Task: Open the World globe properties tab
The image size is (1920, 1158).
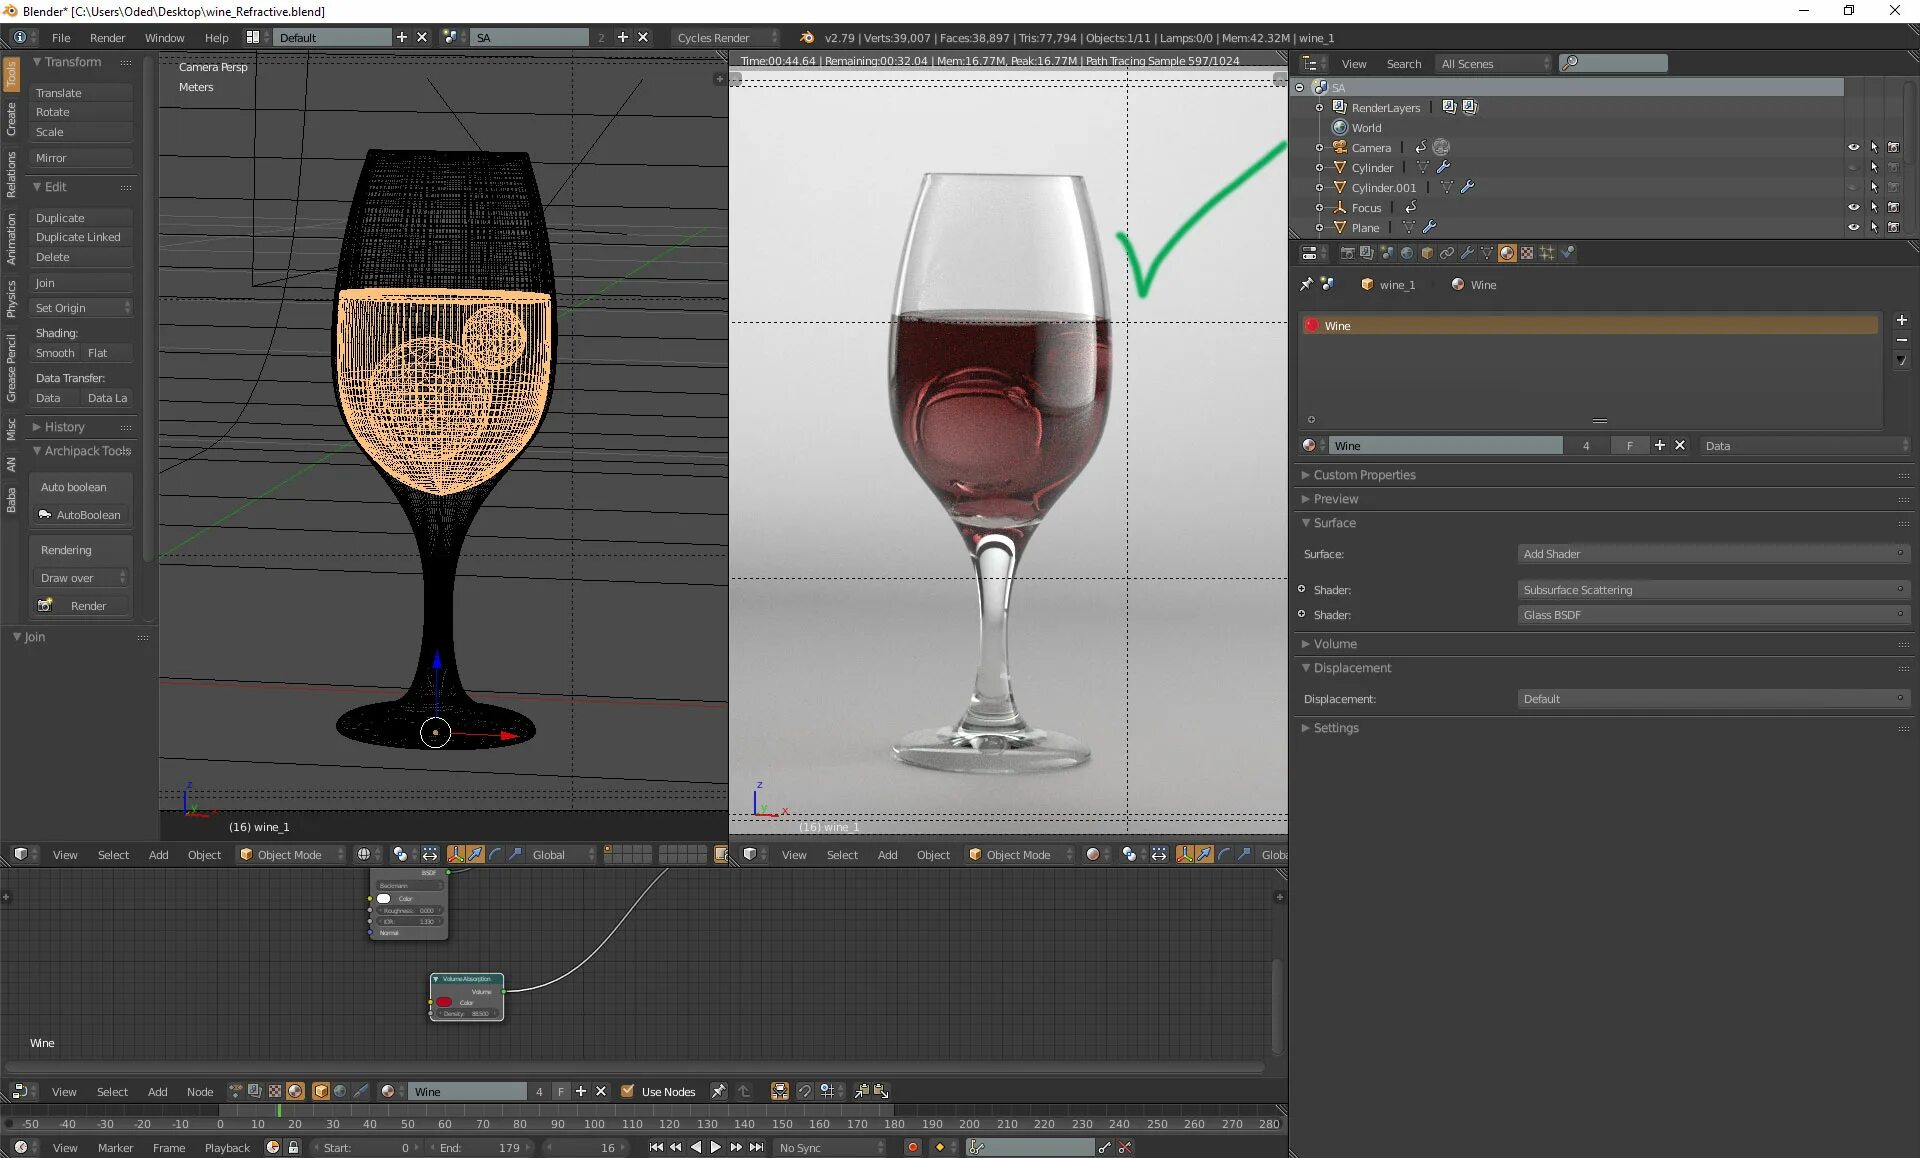Action: pyautogui.click(x=1407, y=253)
